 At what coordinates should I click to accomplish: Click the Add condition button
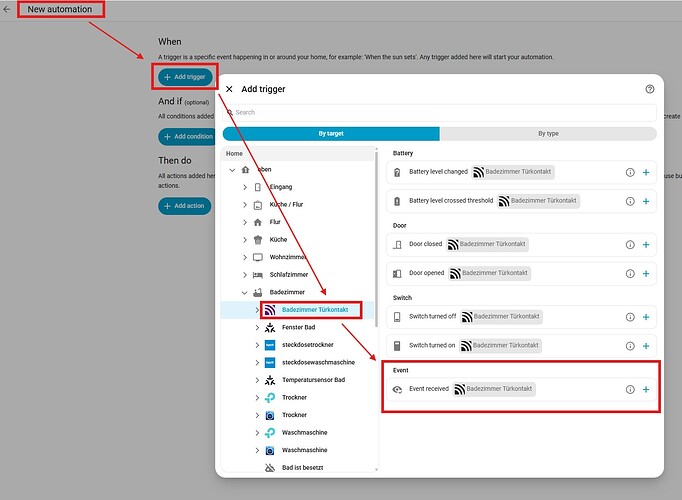coord(187,137)
